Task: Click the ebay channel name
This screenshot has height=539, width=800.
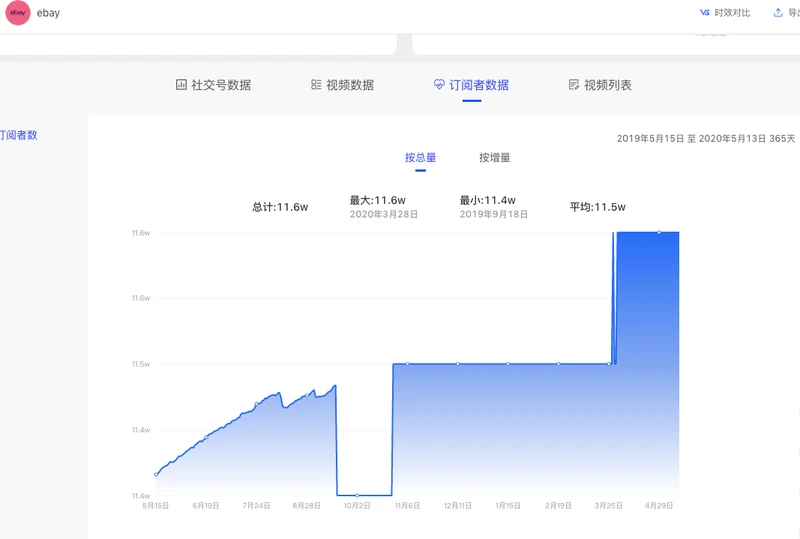Action: pos(48,13)
